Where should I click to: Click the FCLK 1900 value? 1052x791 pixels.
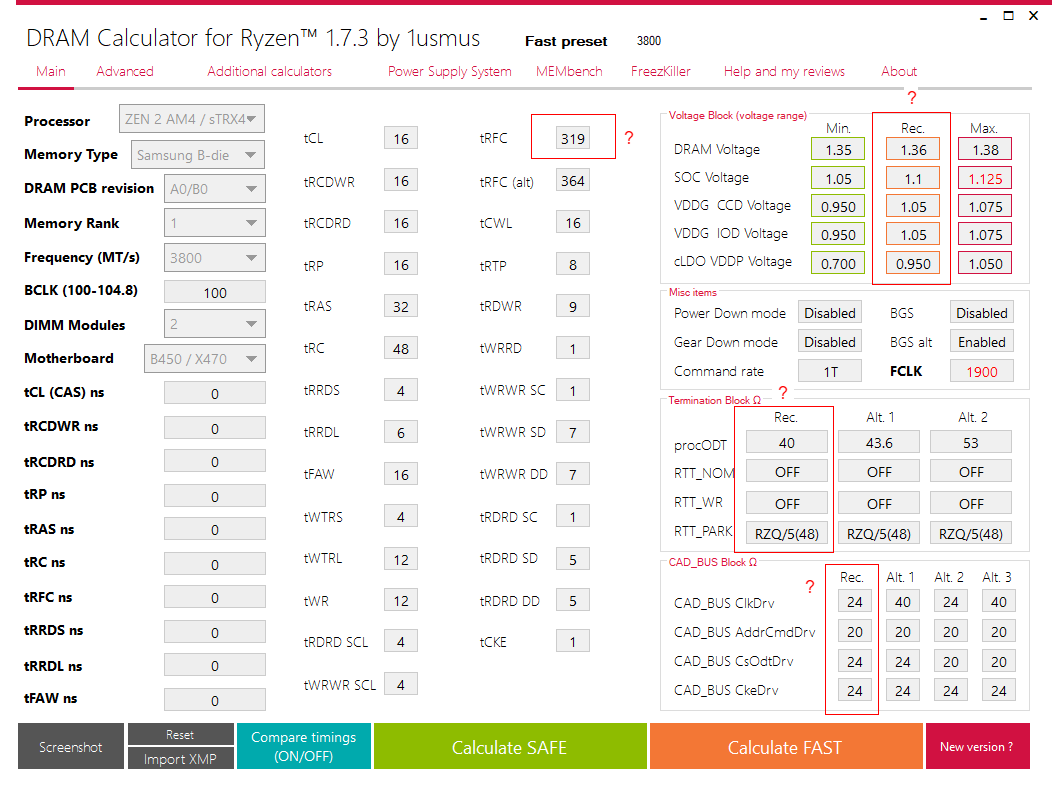[x=982, y=371]
